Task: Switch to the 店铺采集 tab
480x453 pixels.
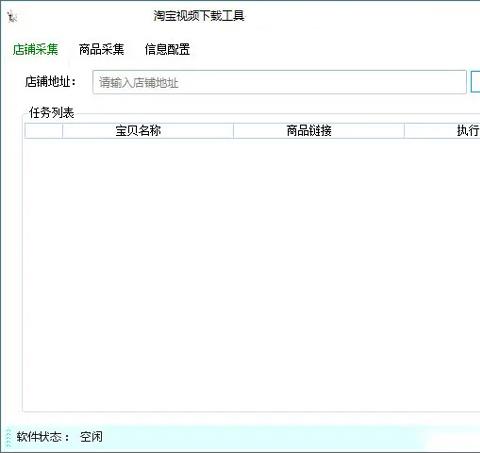Action: [36, 50]
